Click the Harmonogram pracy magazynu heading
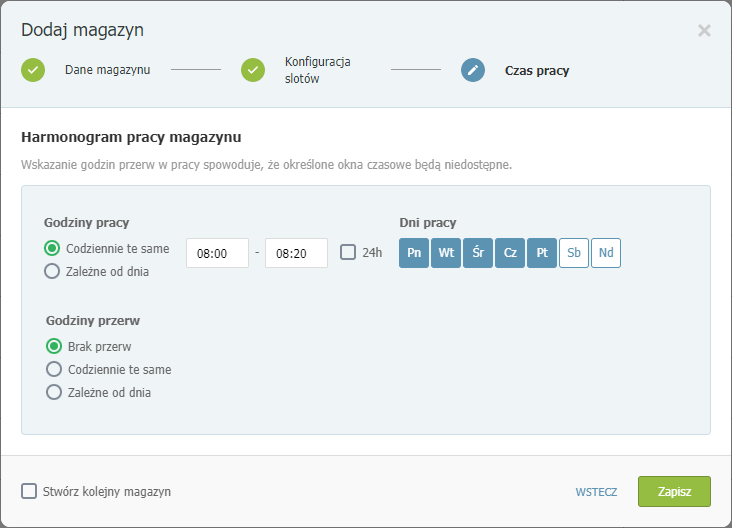The image size is (732, 528). pyautogui.click(x=131, y=137)
